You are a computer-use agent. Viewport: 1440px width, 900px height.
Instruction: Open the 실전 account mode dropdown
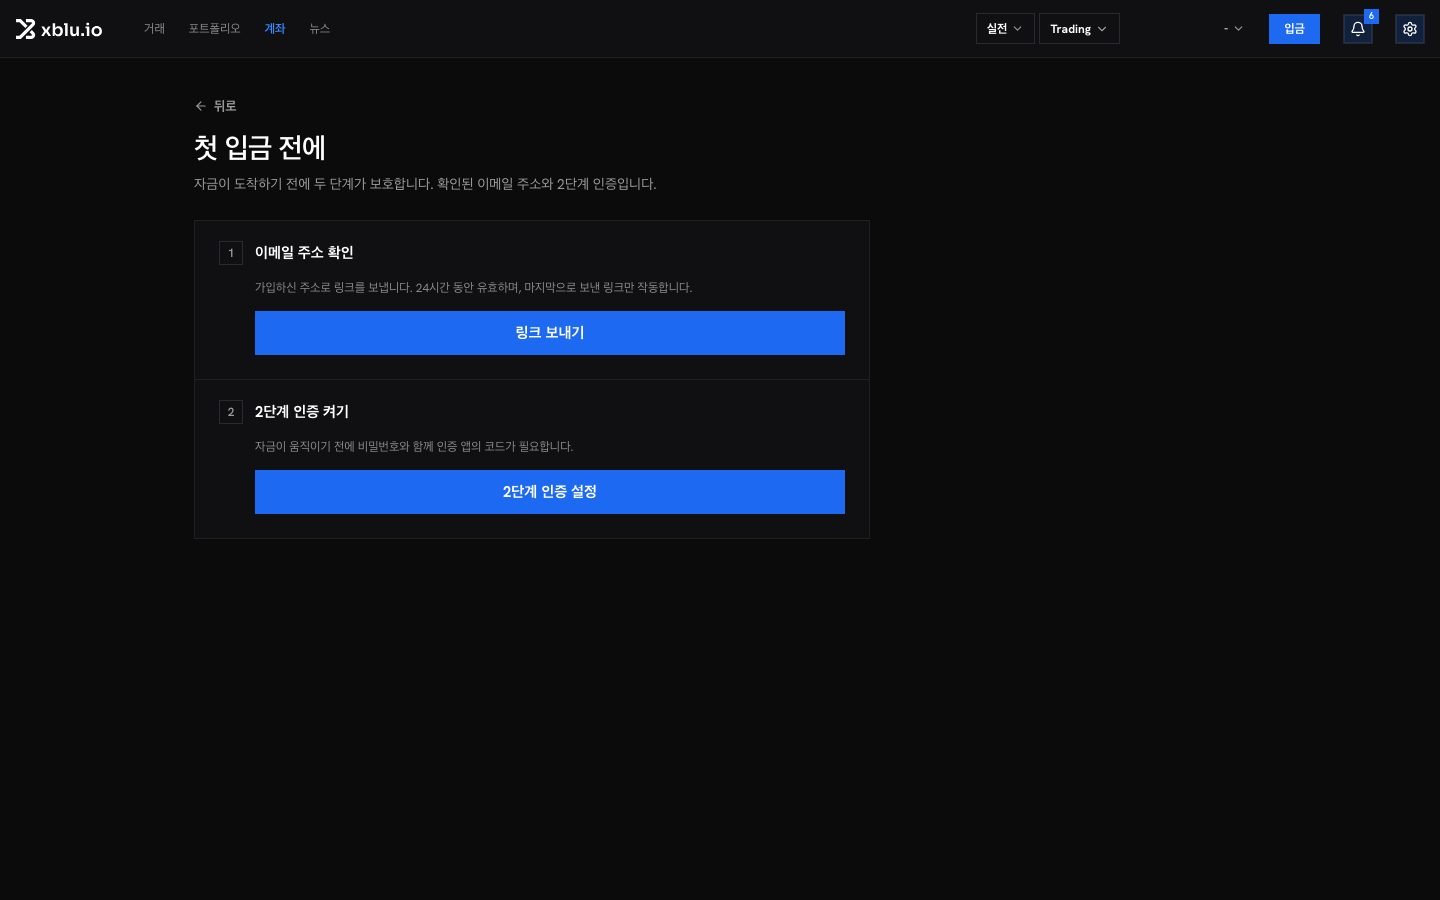click(x=1005, y=29)
